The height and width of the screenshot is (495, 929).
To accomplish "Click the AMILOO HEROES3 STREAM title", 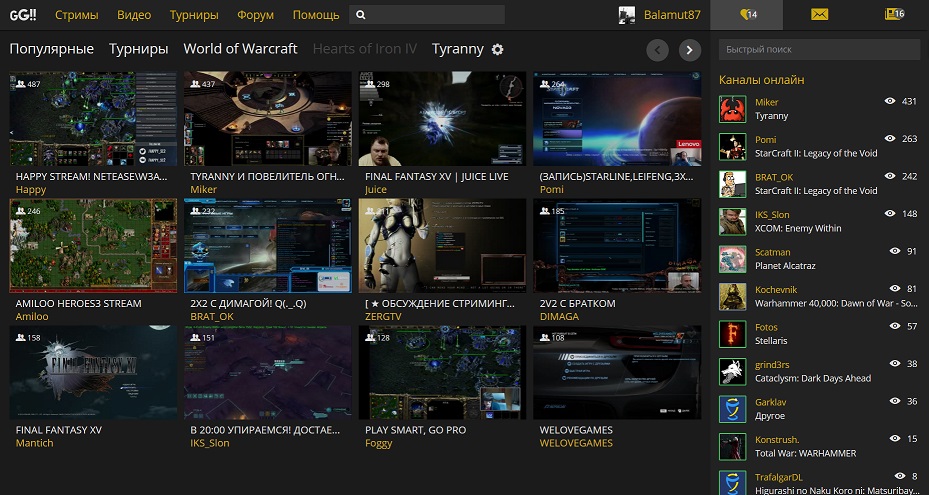I will [x=78, y=303].
